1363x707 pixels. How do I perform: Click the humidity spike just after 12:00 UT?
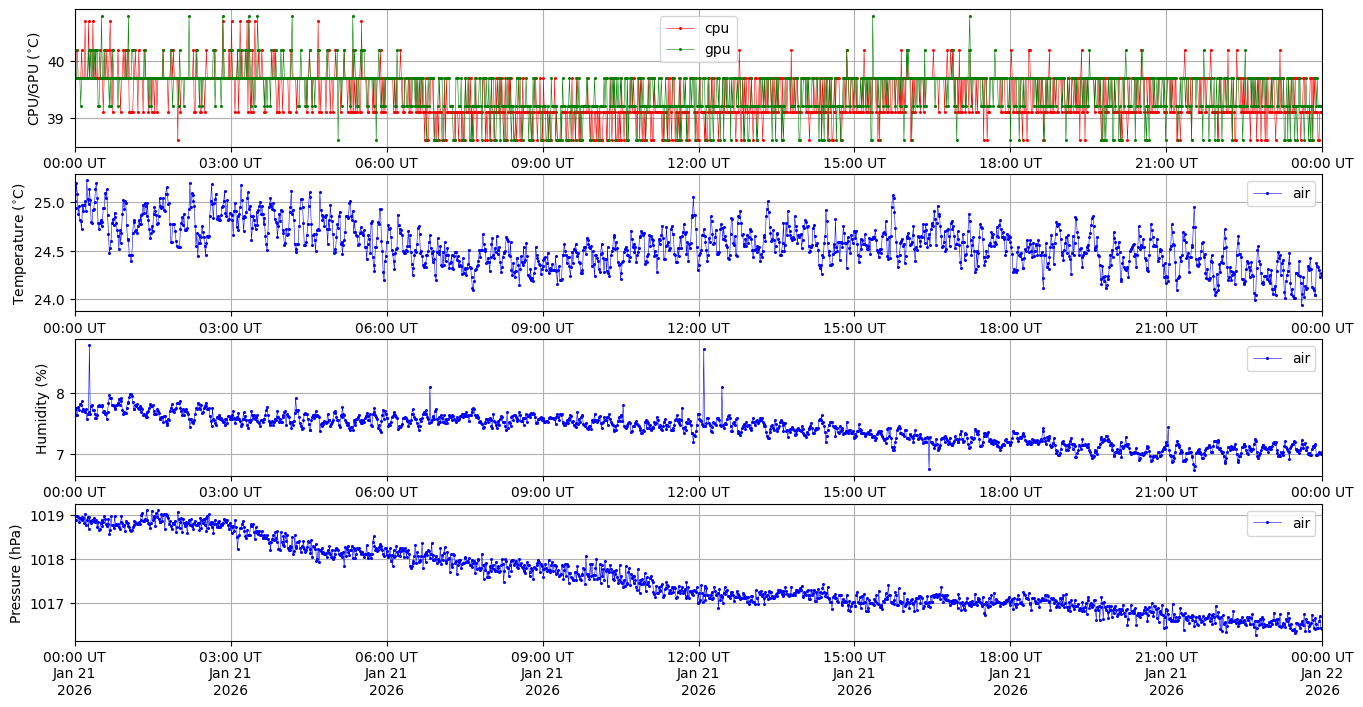coord(704,349)
